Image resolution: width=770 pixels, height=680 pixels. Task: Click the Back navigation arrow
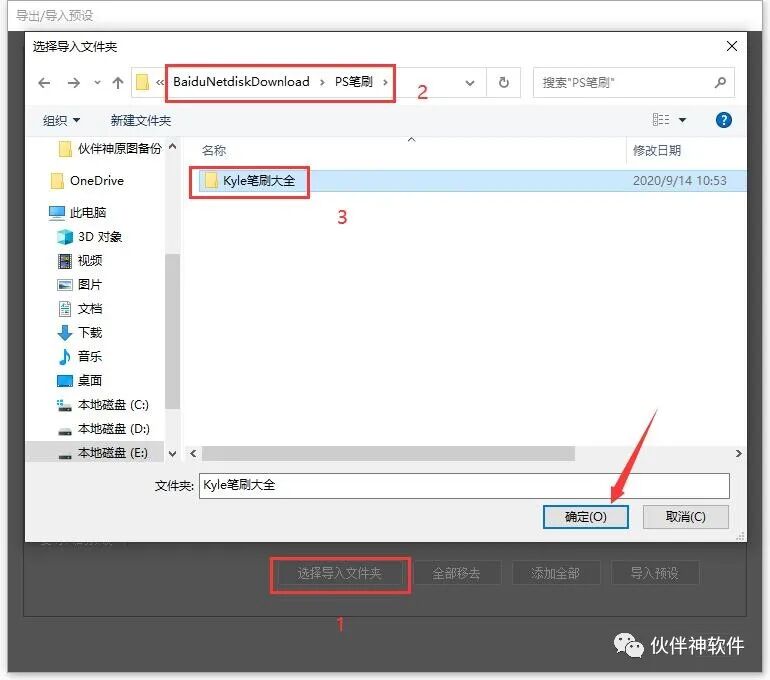[44, 83]
